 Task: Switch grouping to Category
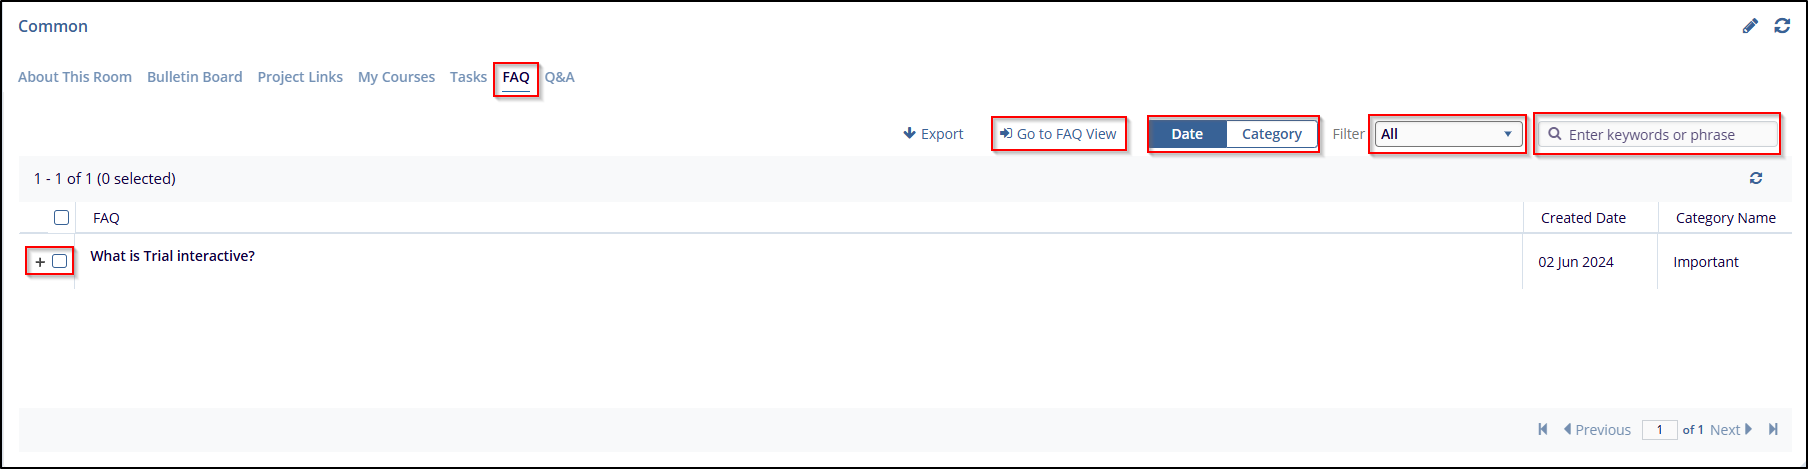click(x=1271, y=134)
